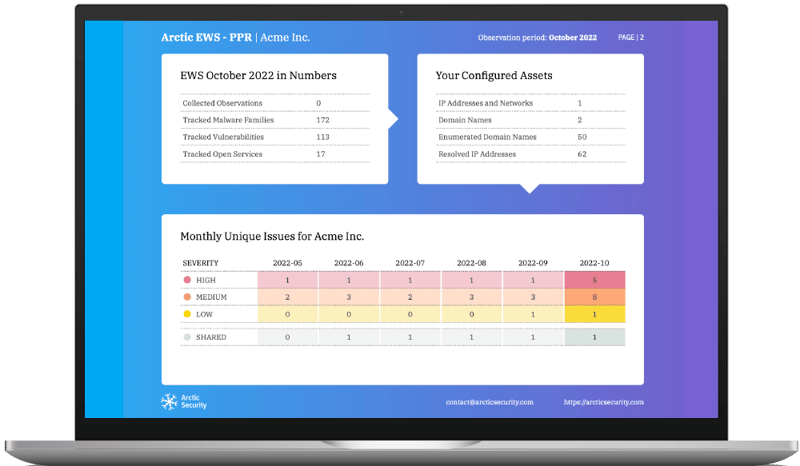Click the Observation period October 2022 text
Viewport: 800px width, 466px height.
click(537, 38)
